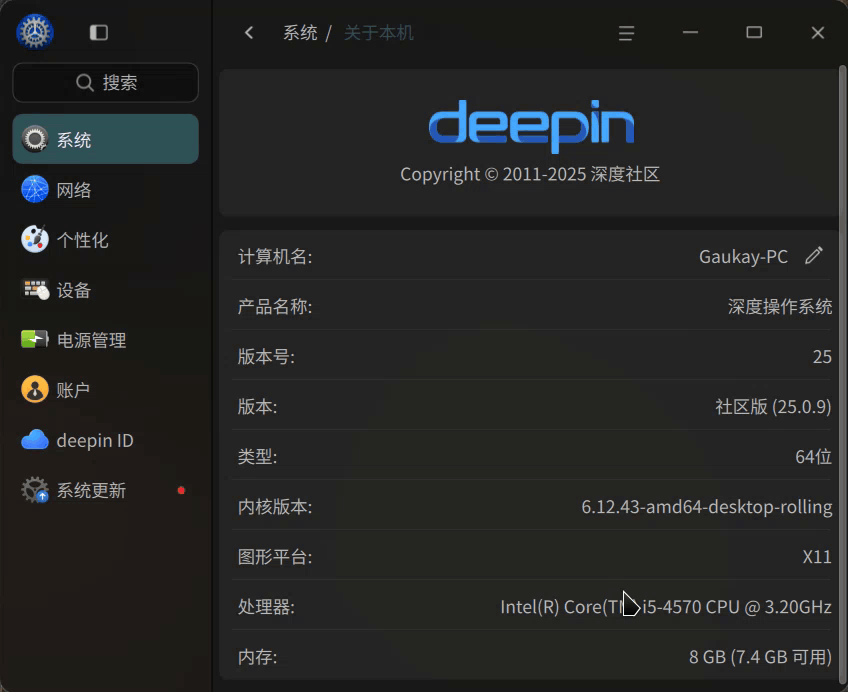
Task: Click the 产品名称 label
Action: point(275,307)
